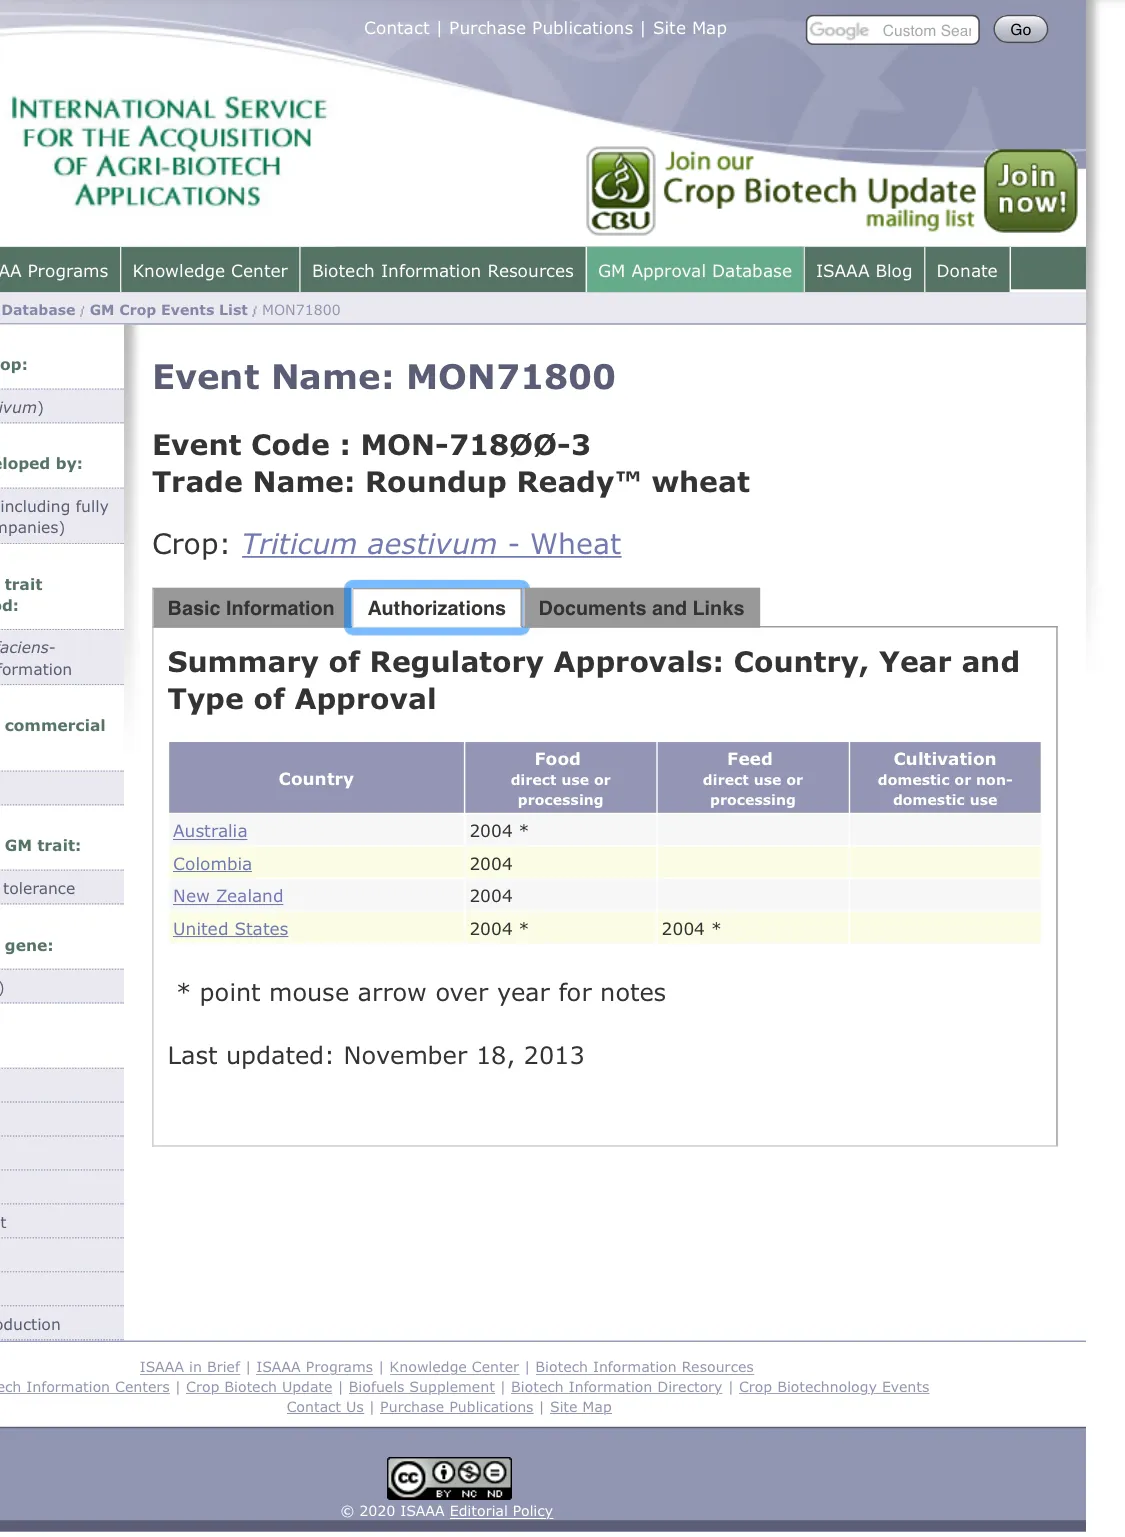Open the Contact link in header
This screenshot has height=1537, width=1125.
[x=396, y=28]
